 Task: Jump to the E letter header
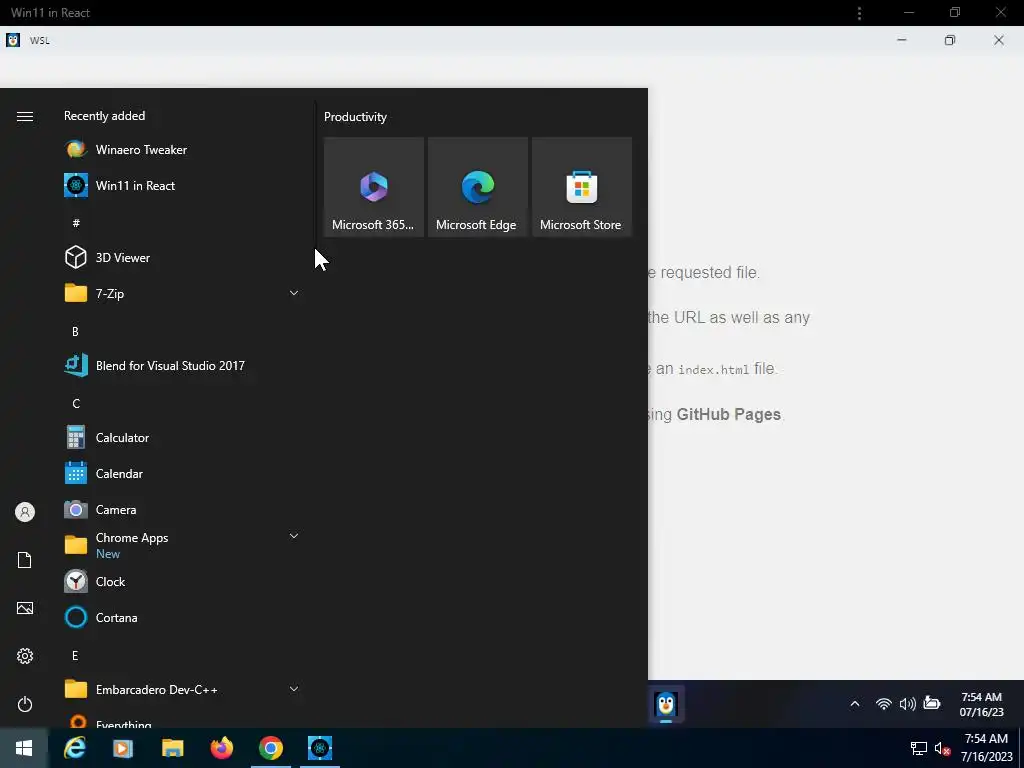click(x=75, y=656)
